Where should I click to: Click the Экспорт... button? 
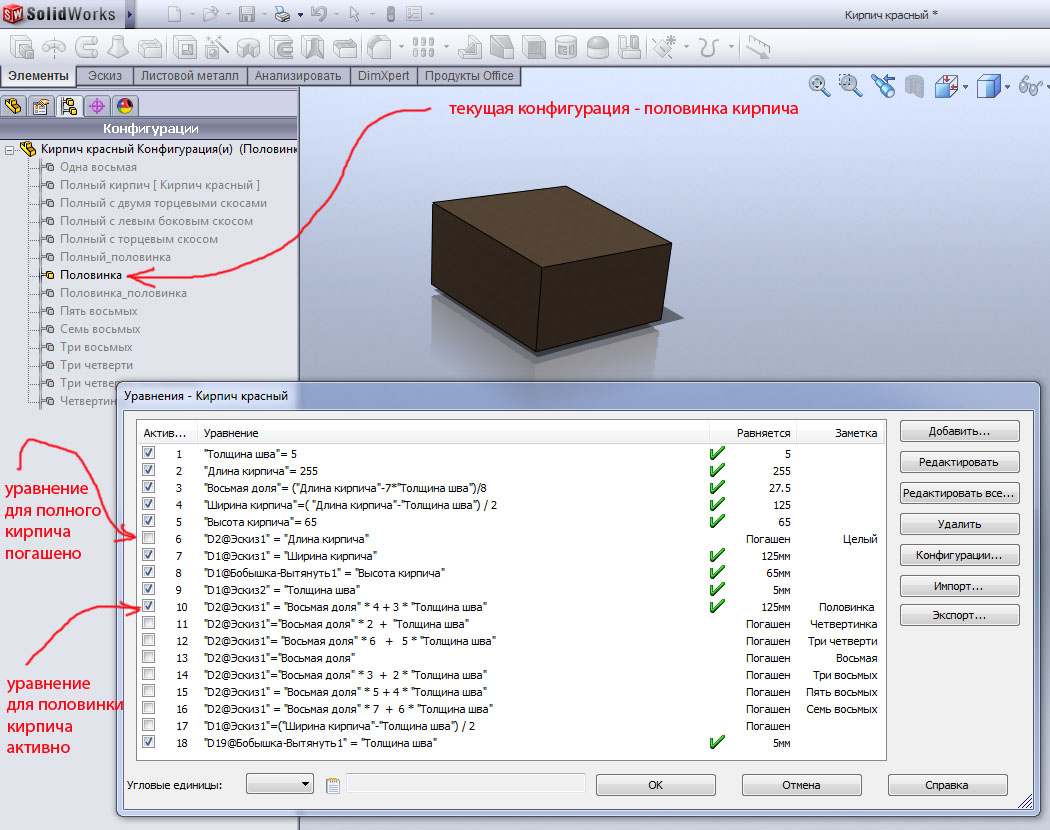tap(959, 616)
